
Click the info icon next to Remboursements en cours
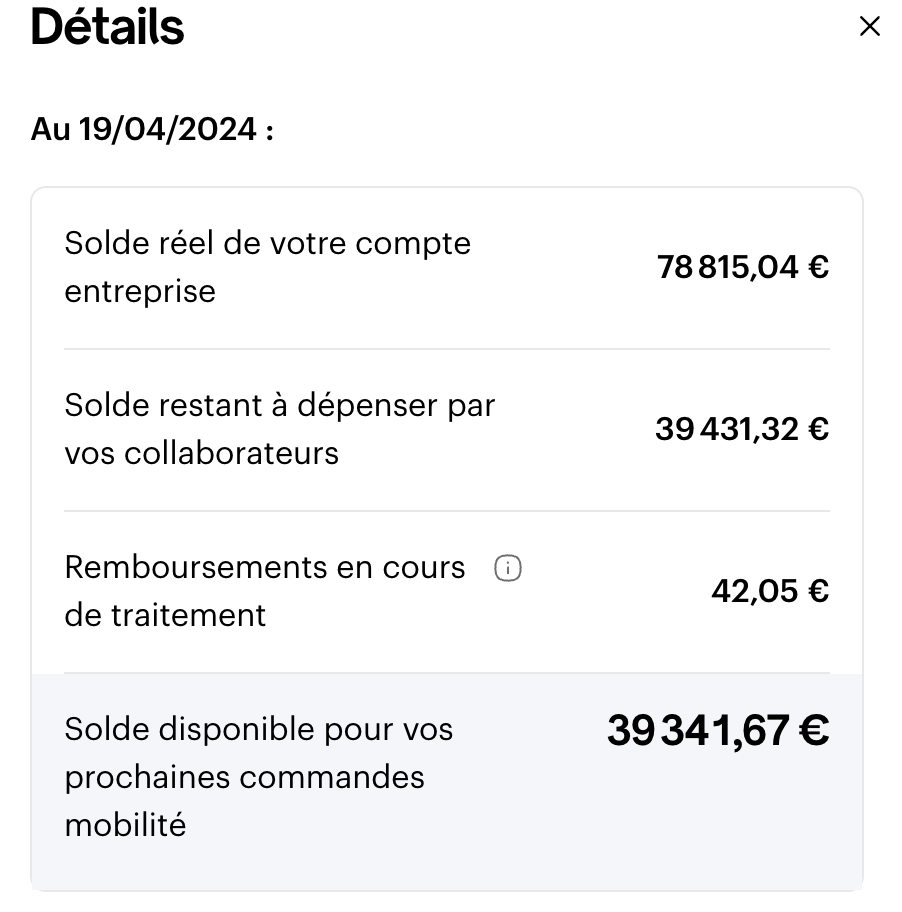[x=508, y=568]
